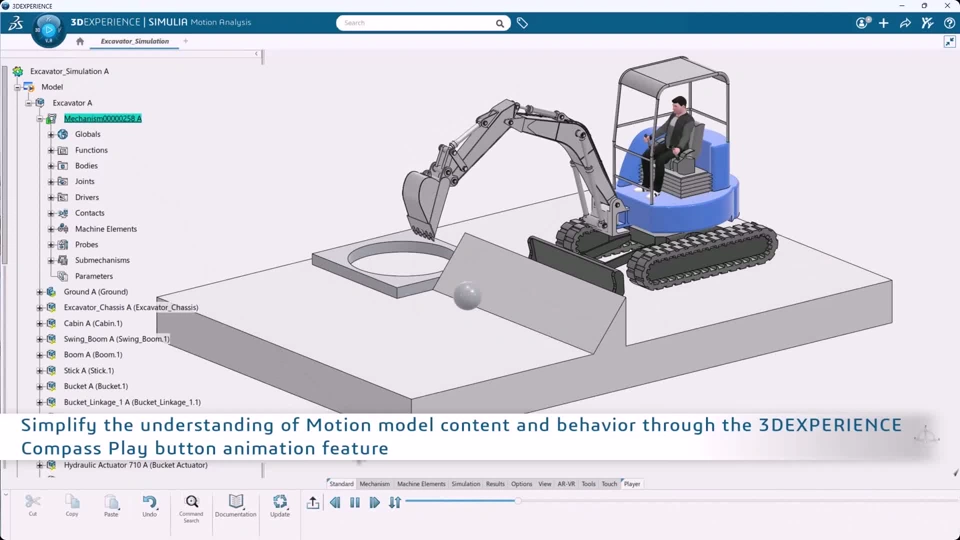Click the Share arrow icon in header
This screenshot has width=960, height=540.
click(905, 23)
